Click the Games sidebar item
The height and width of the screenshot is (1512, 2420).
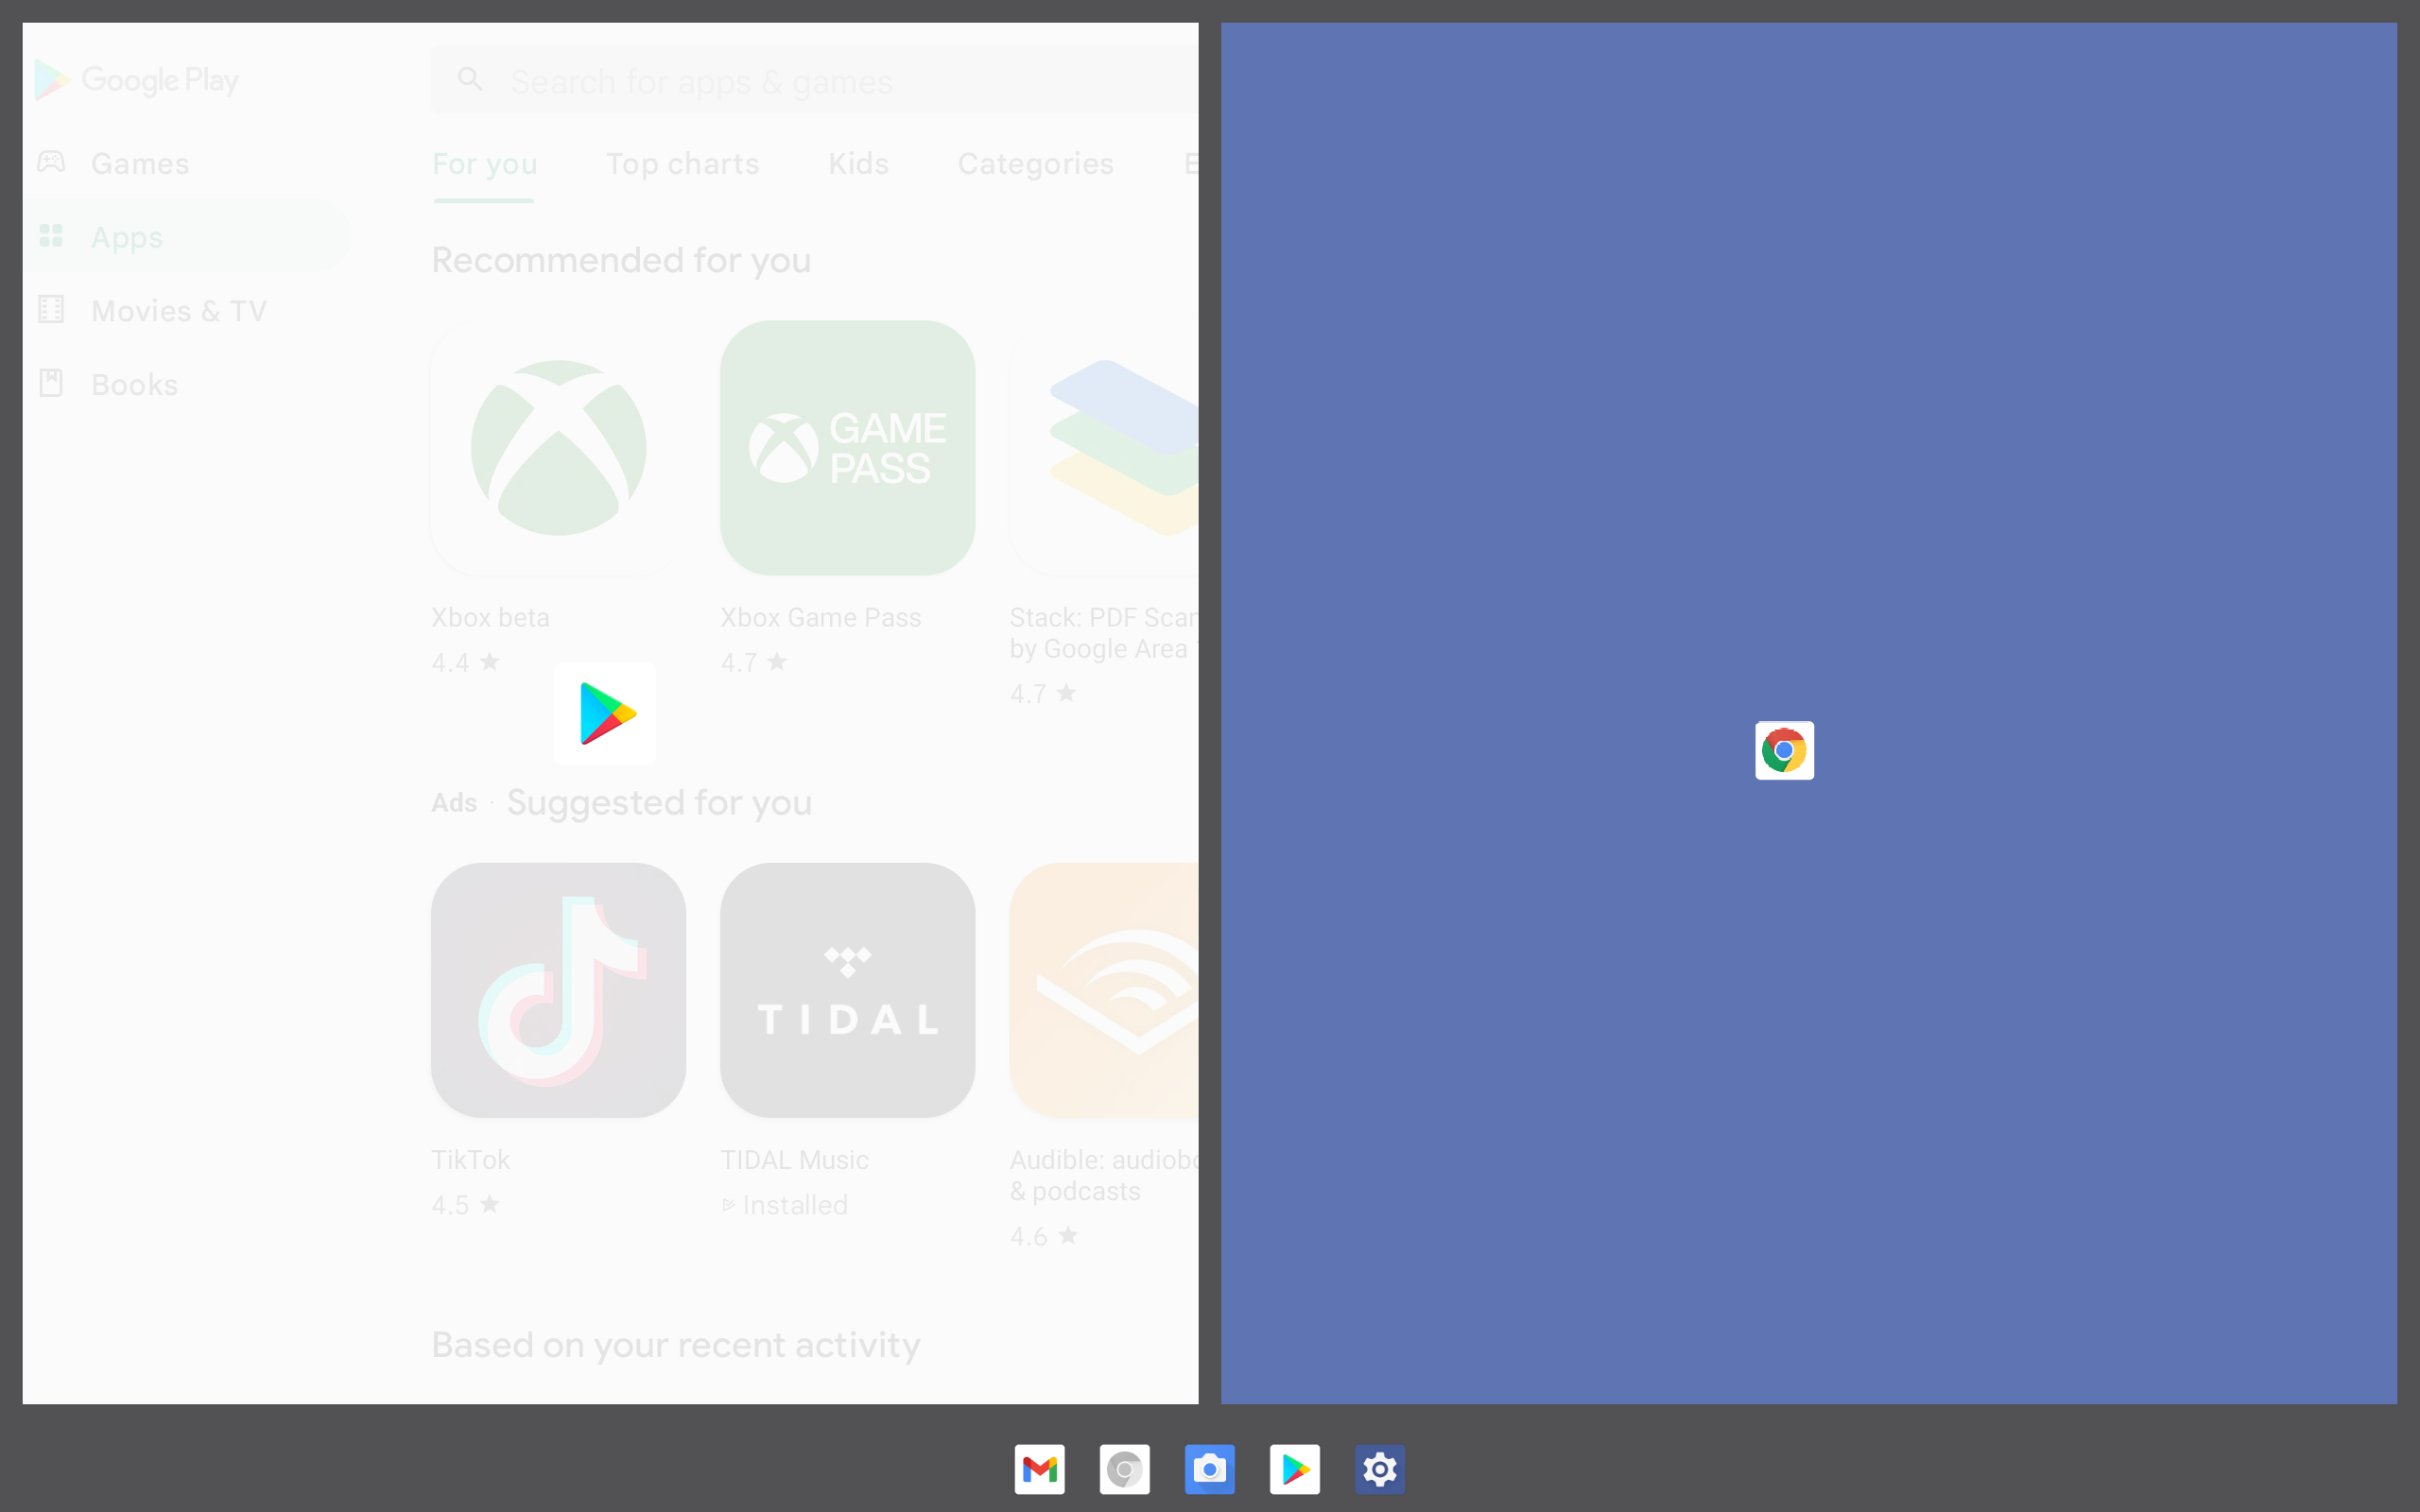pyautogui.click(x=139, y=163)
